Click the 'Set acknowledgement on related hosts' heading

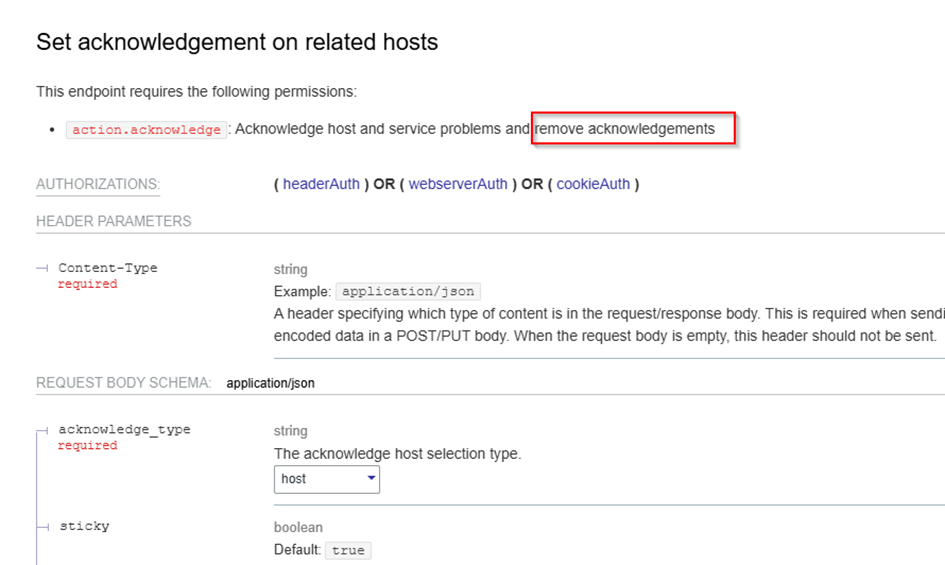coord(237,42)
